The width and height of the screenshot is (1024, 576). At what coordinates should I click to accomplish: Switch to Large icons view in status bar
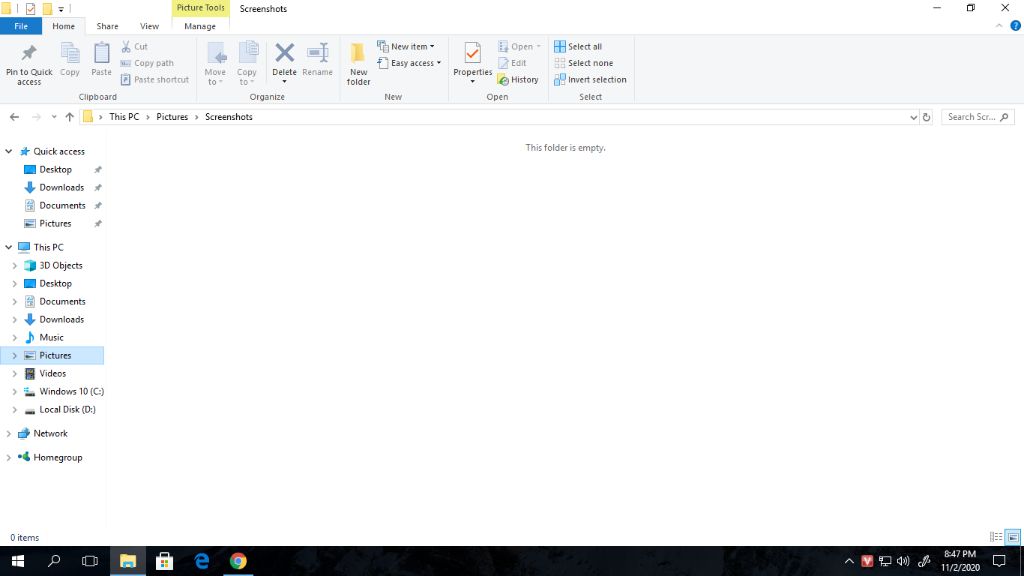tap(1013, 537)
